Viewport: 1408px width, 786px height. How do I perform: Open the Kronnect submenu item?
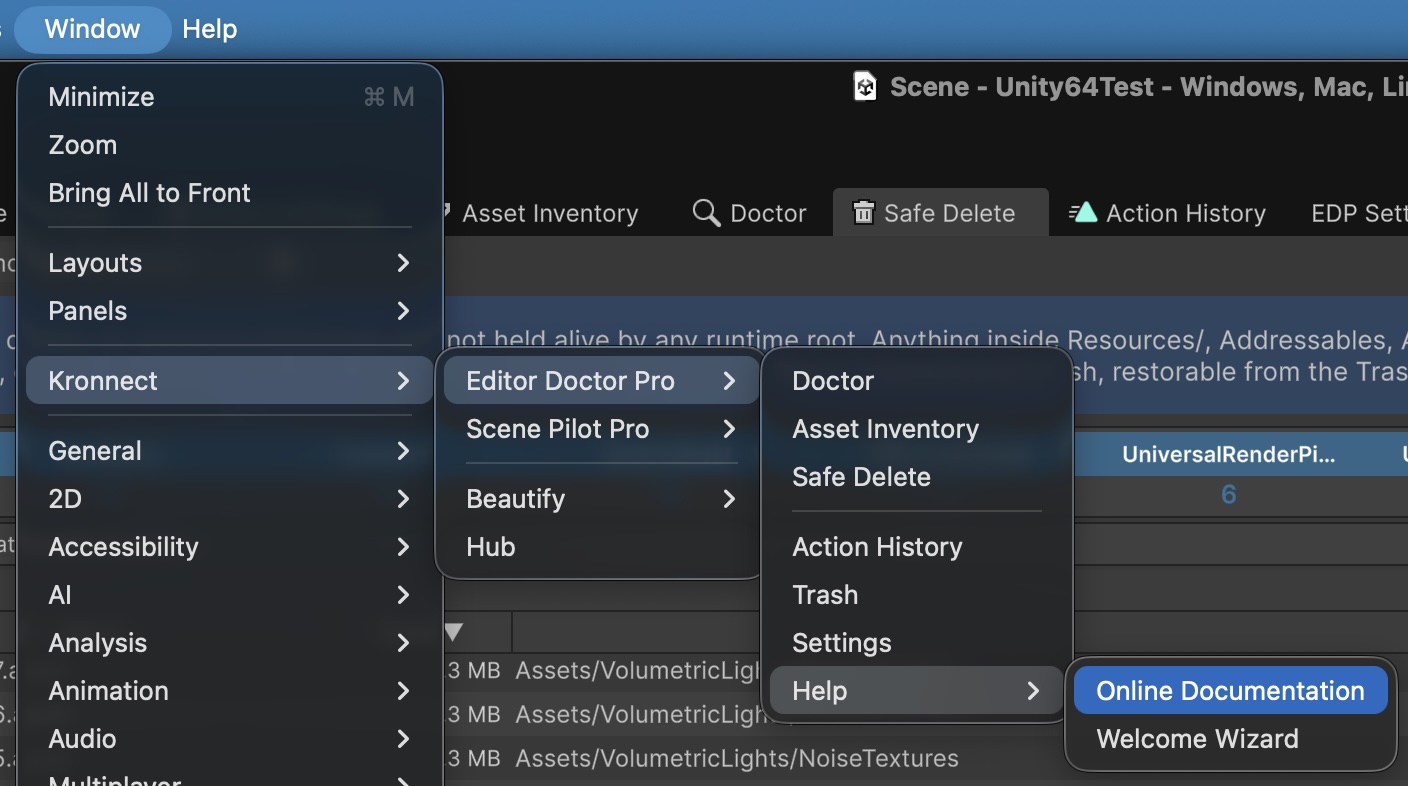230,381
